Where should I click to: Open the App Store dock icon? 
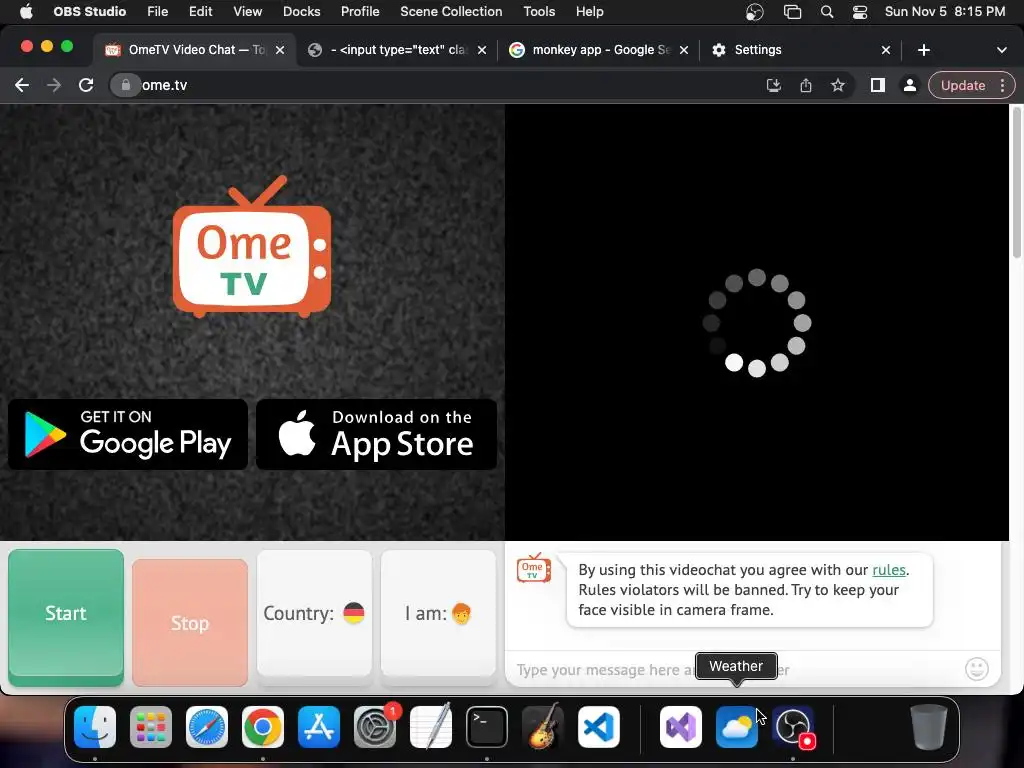tap(319, 727)
